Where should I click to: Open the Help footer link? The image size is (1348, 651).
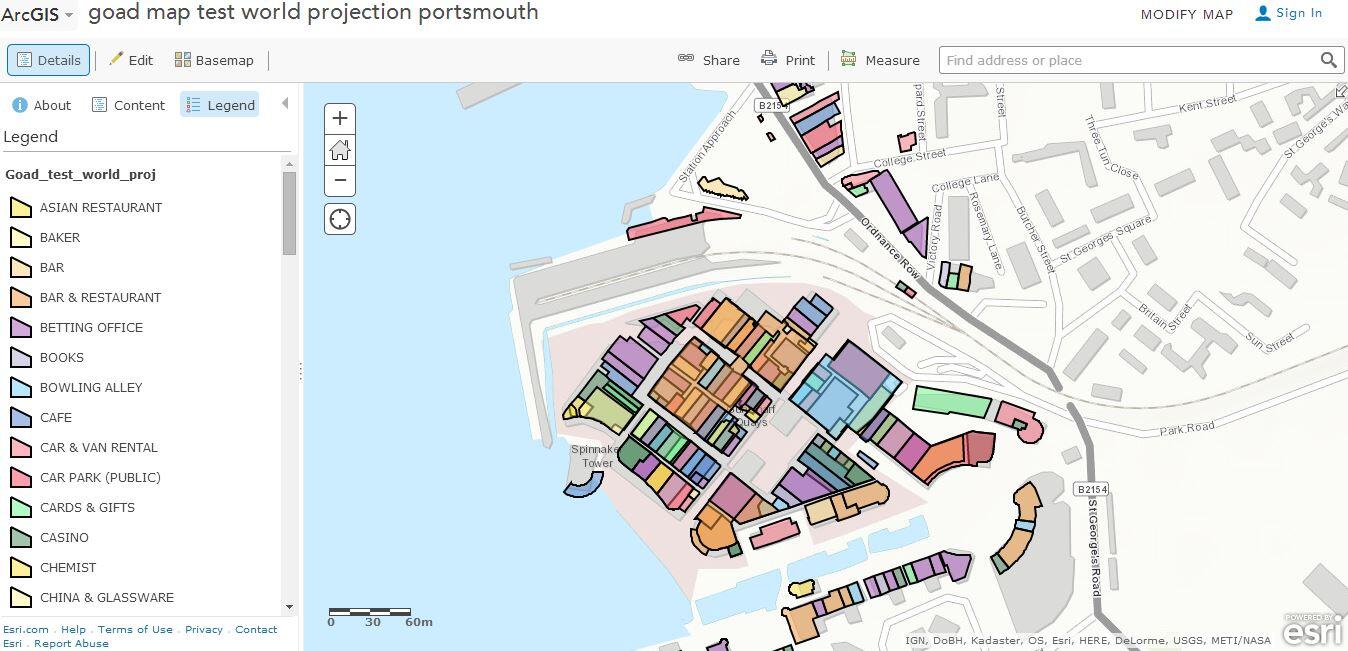(73, 629)
